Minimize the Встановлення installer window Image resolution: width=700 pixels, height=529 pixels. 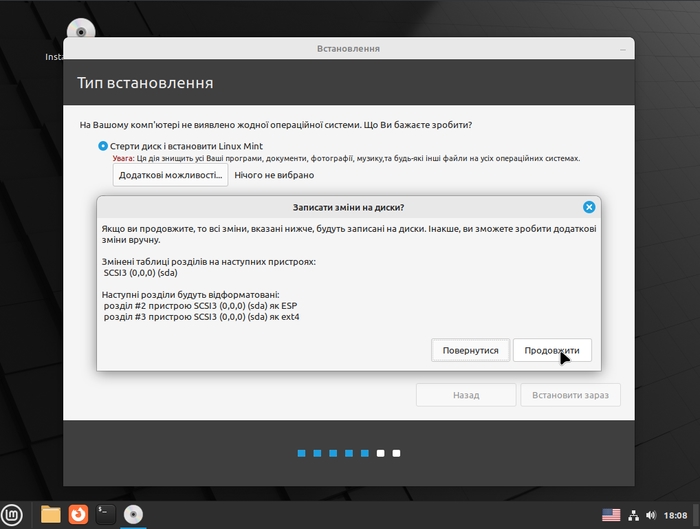(x=623, y=49)
